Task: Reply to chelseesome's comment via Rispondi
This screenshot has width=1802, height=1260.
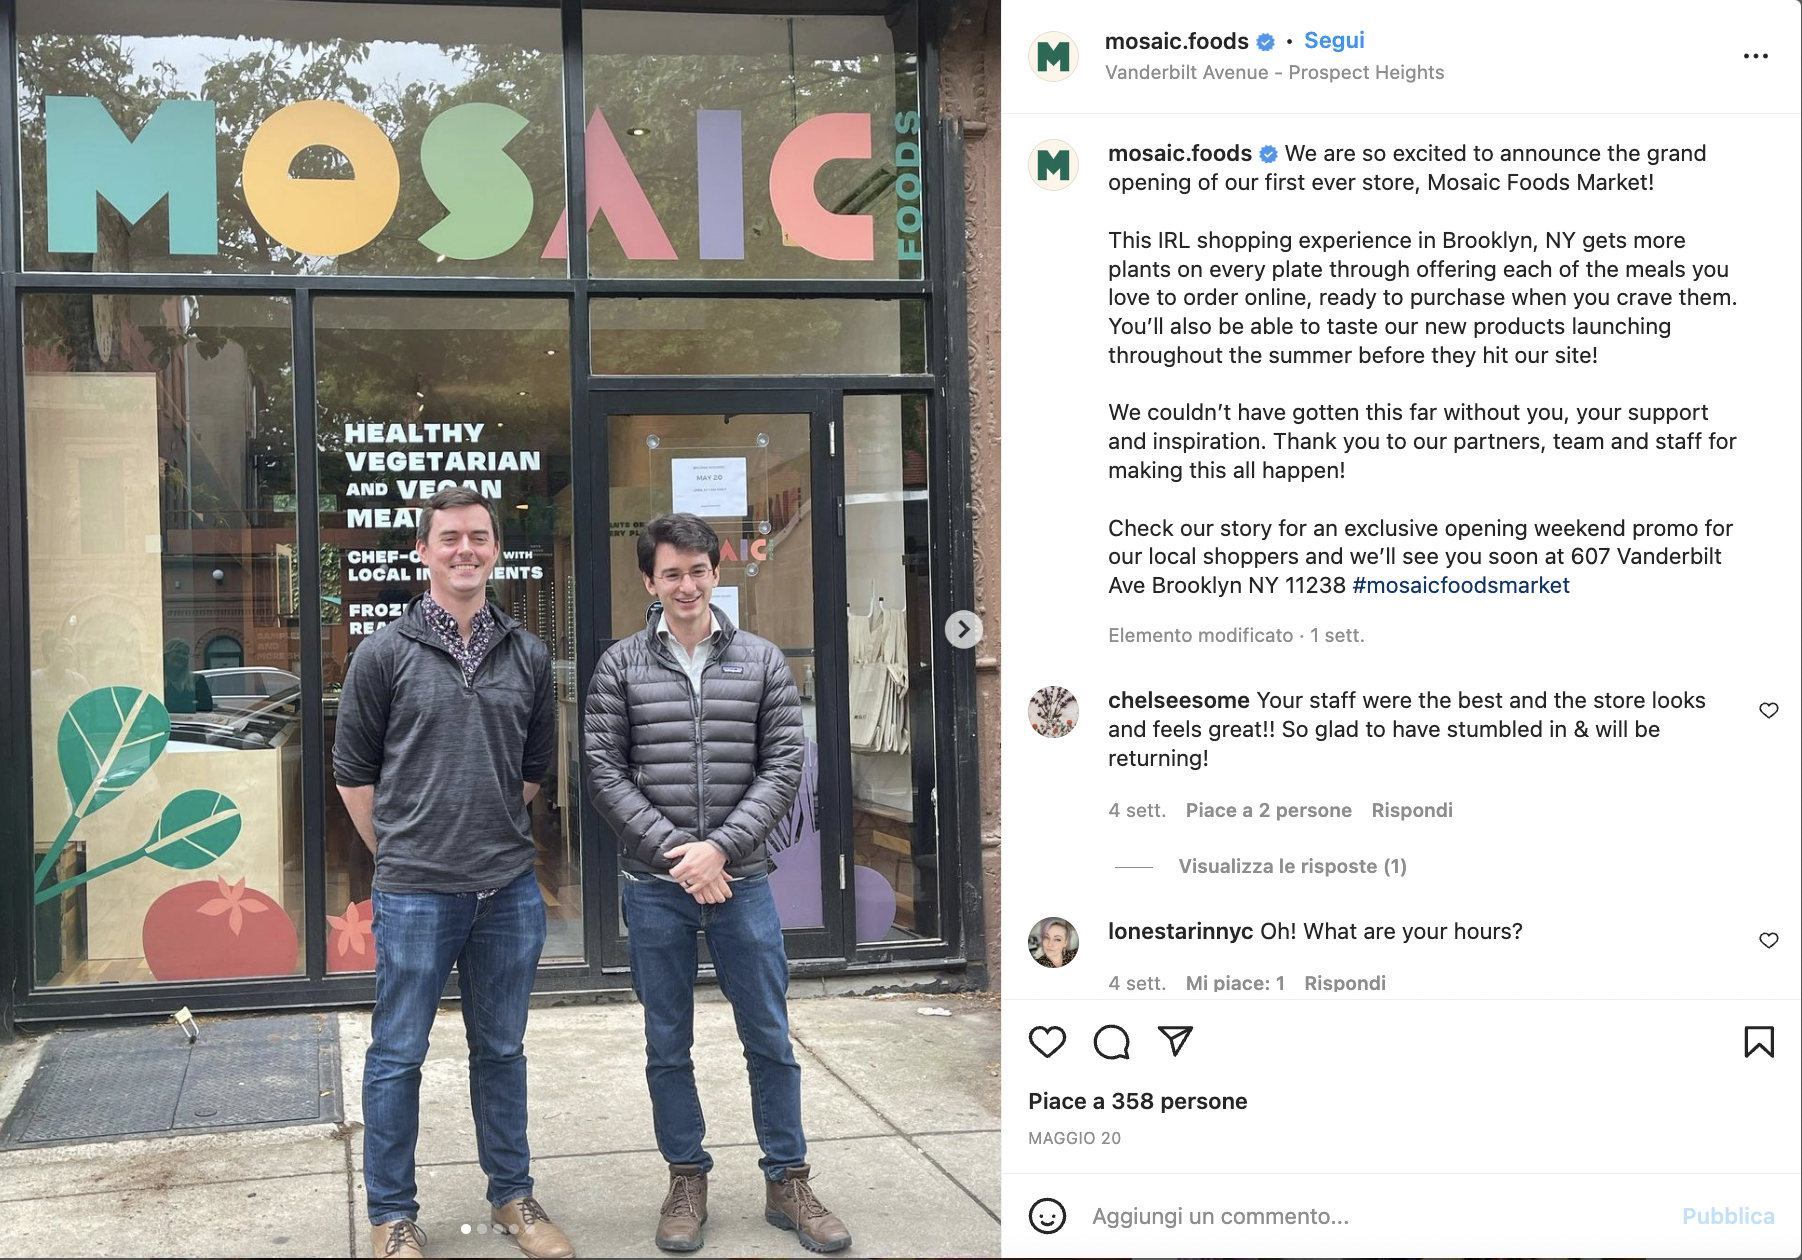Action: 1412,810
